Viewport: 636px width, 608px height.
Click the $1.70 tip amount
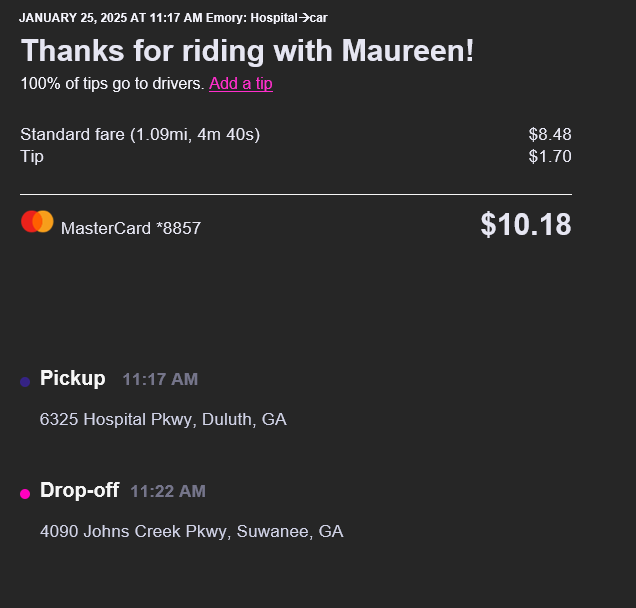(x=549, y=156)
